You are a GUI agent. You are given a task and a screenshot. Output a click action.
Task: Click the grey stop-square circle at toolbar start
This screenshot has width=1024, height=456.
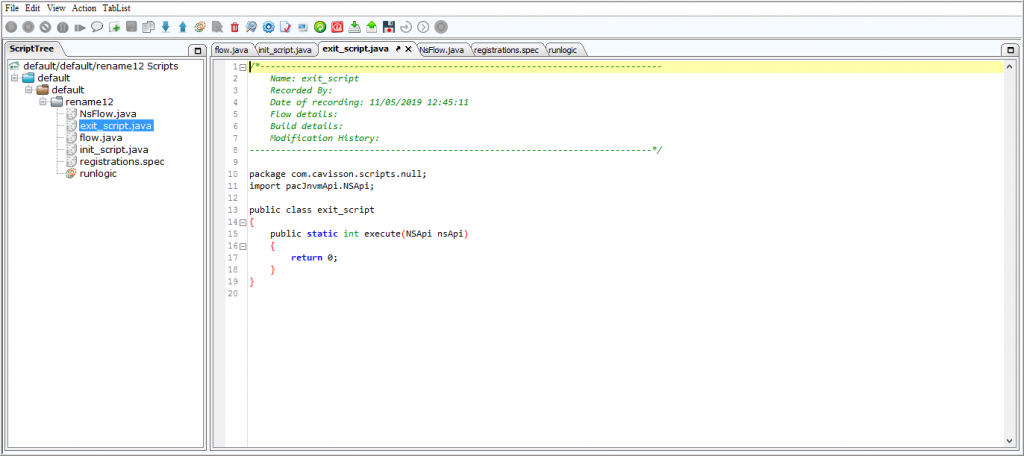pos(28,27)
